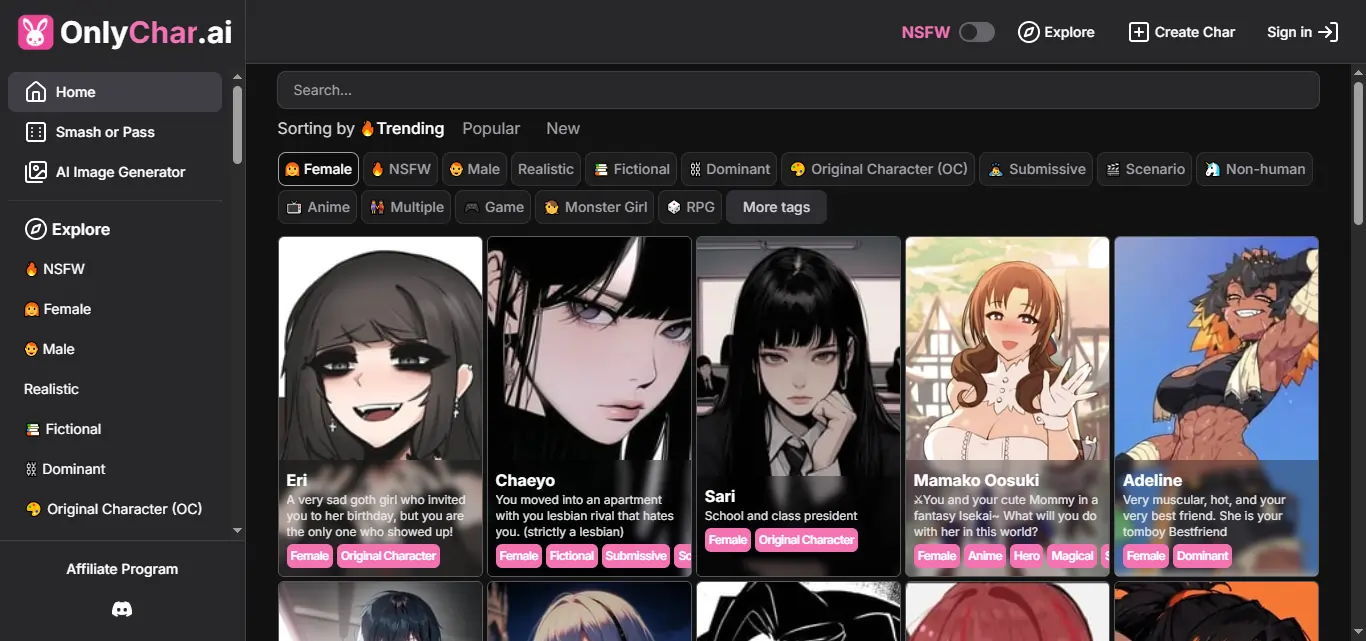The height and width of the screenshot is (641, 1366).
Task: Open the Affiliate Program link
Action: (122, 568)
